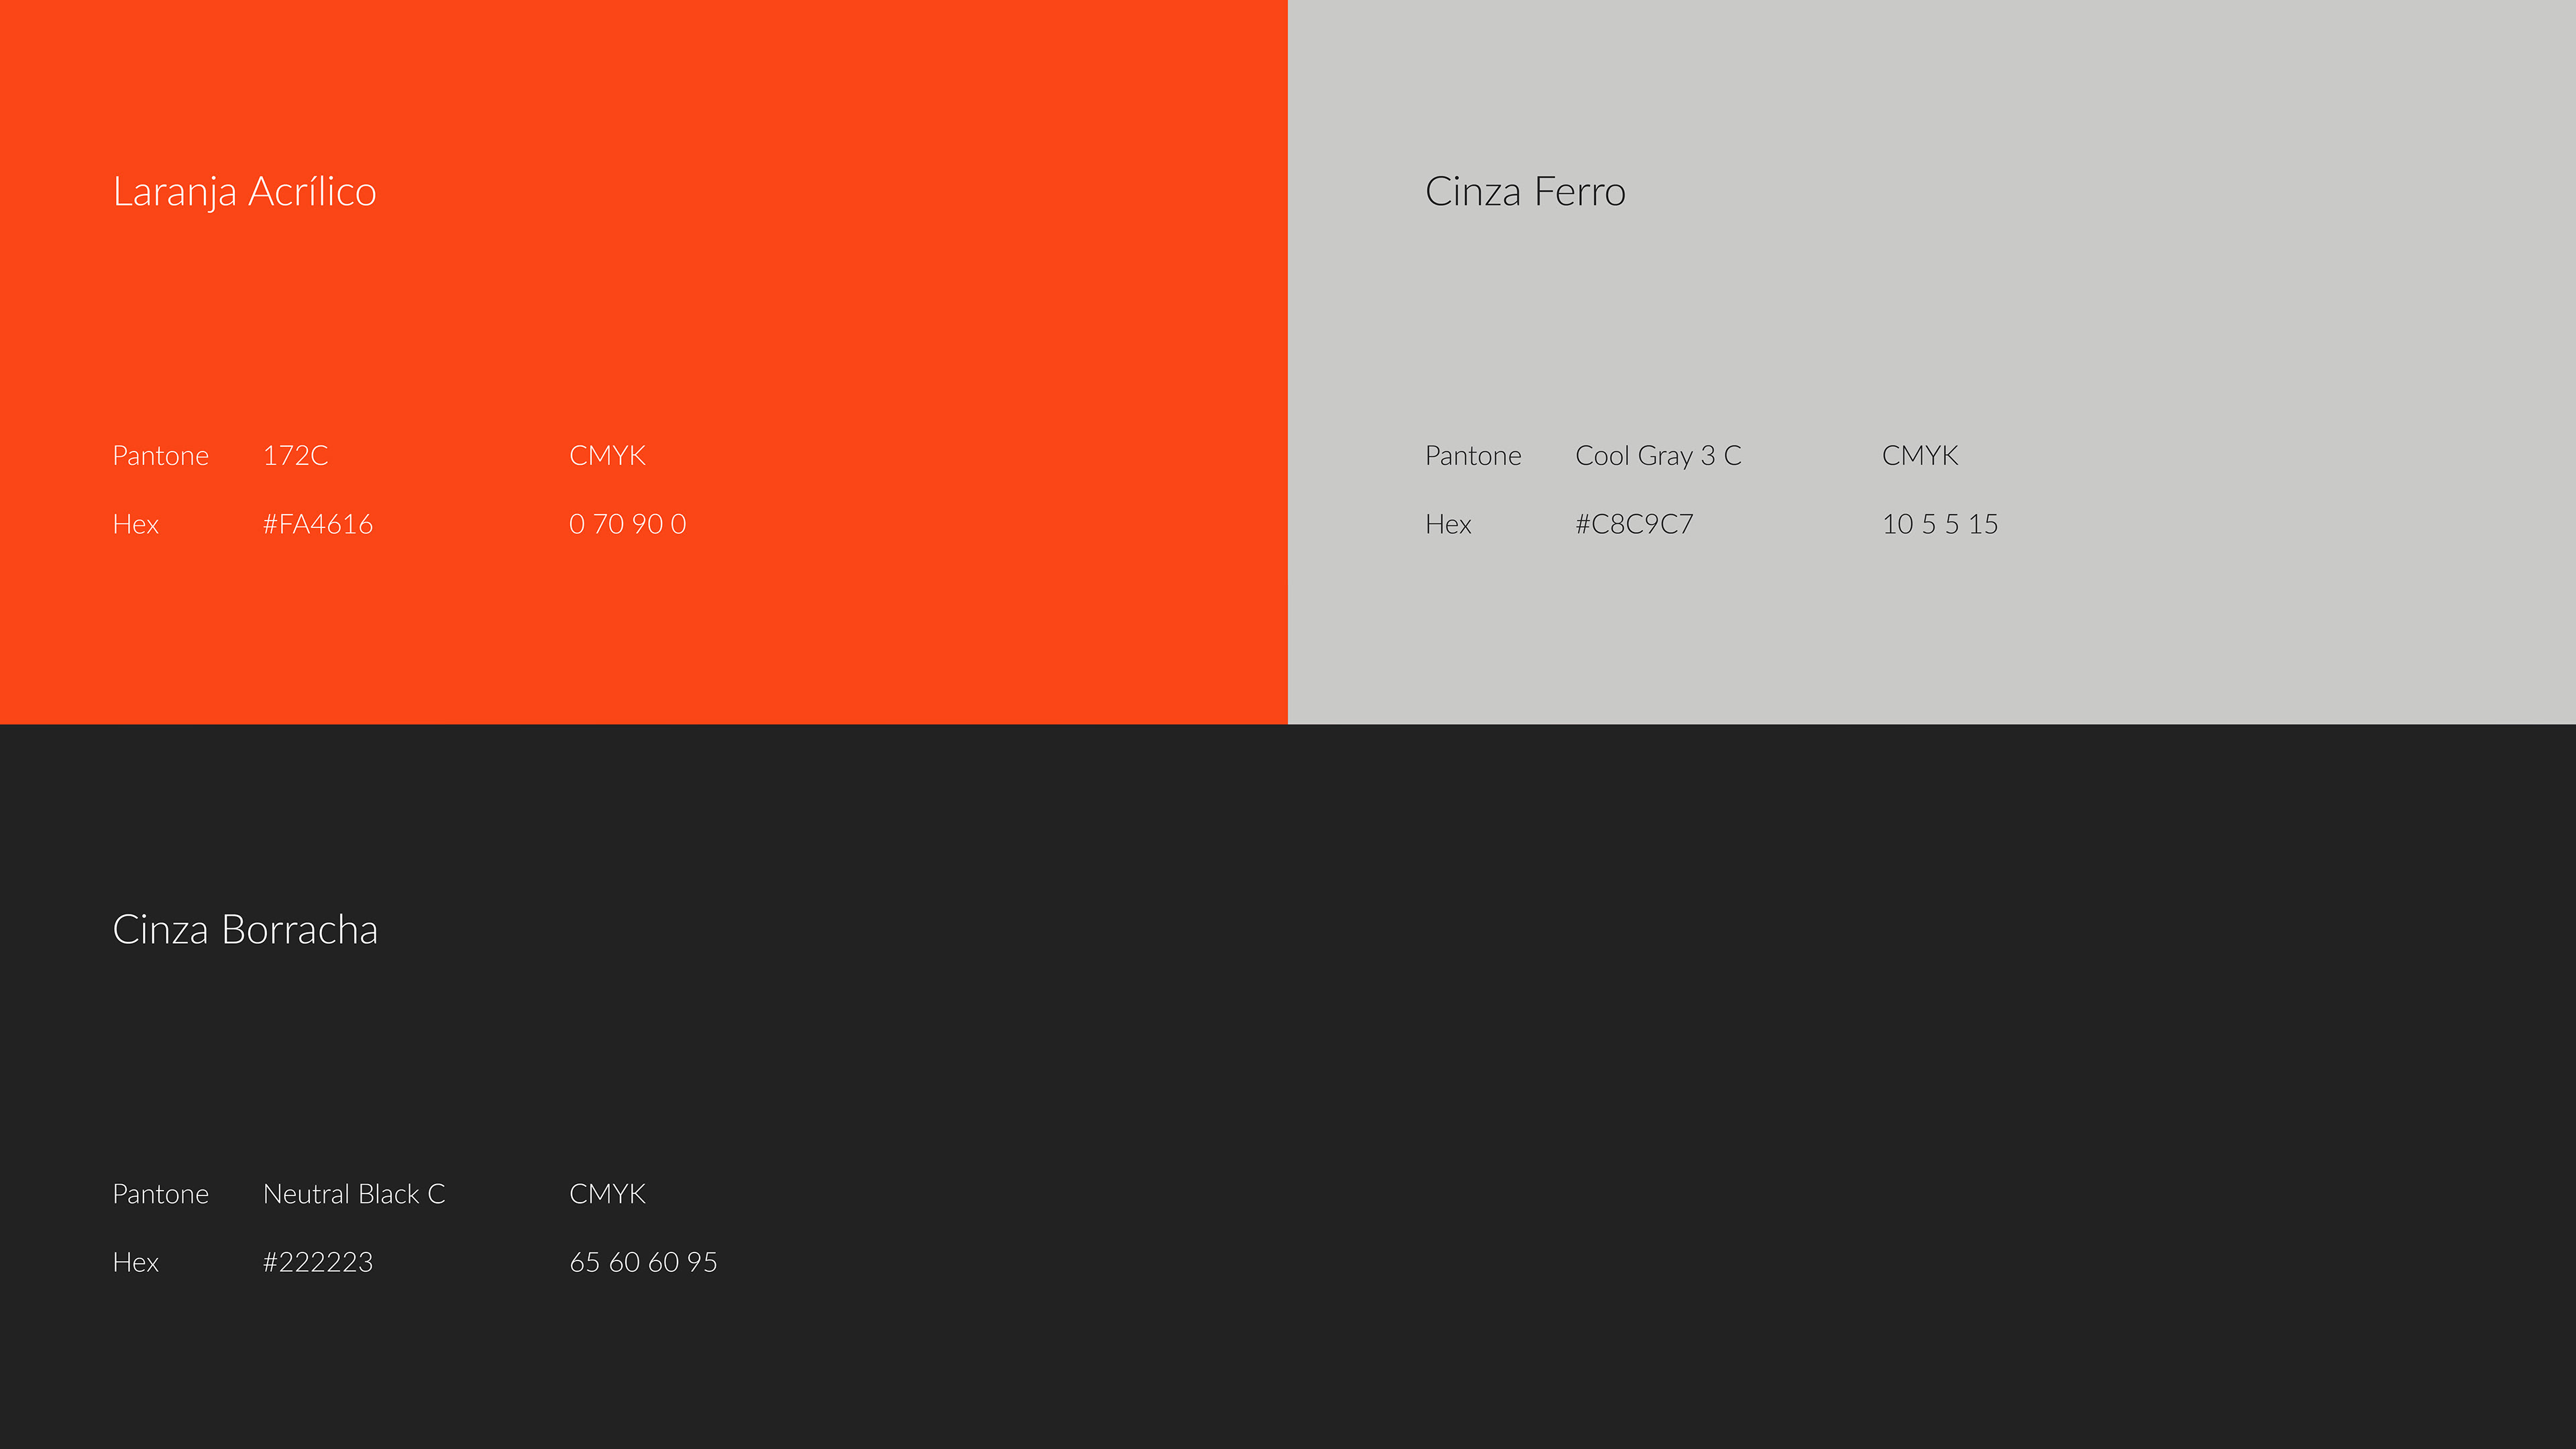Select Pantone value Cool Gray 3 C
2576x1449 pixels.
[x=1658, y=456]
